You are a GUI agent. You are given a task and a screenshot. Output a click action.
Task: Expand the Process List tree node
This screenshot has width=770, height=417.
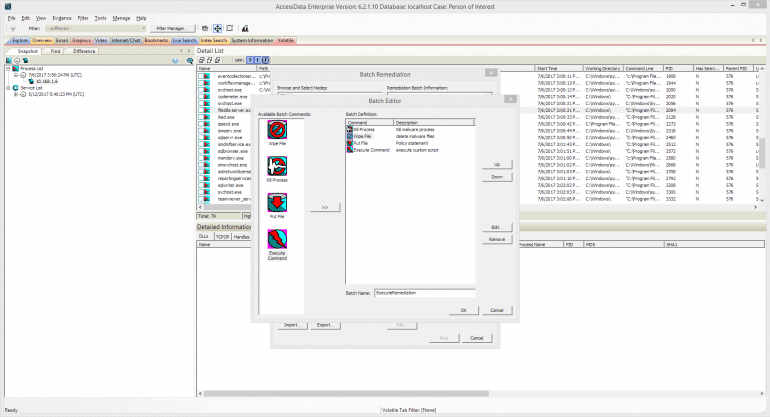(x=8, y=68)
